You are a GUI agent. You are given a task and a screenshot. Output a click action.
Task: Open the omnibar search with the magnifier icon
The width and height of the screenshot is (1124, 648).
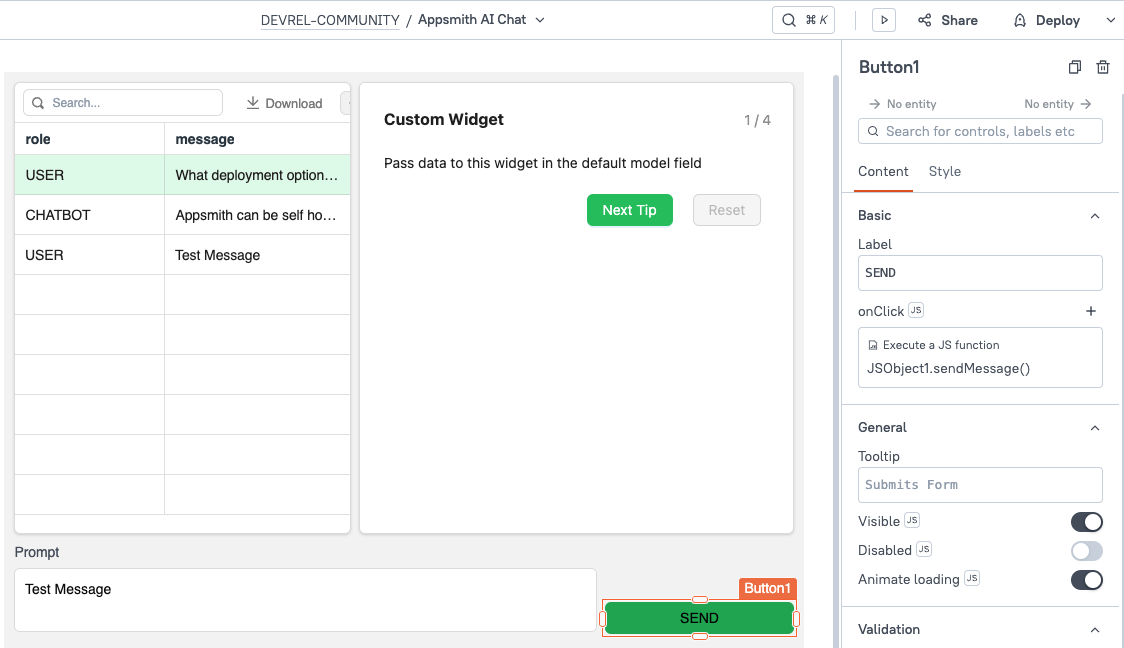(788, 19)
